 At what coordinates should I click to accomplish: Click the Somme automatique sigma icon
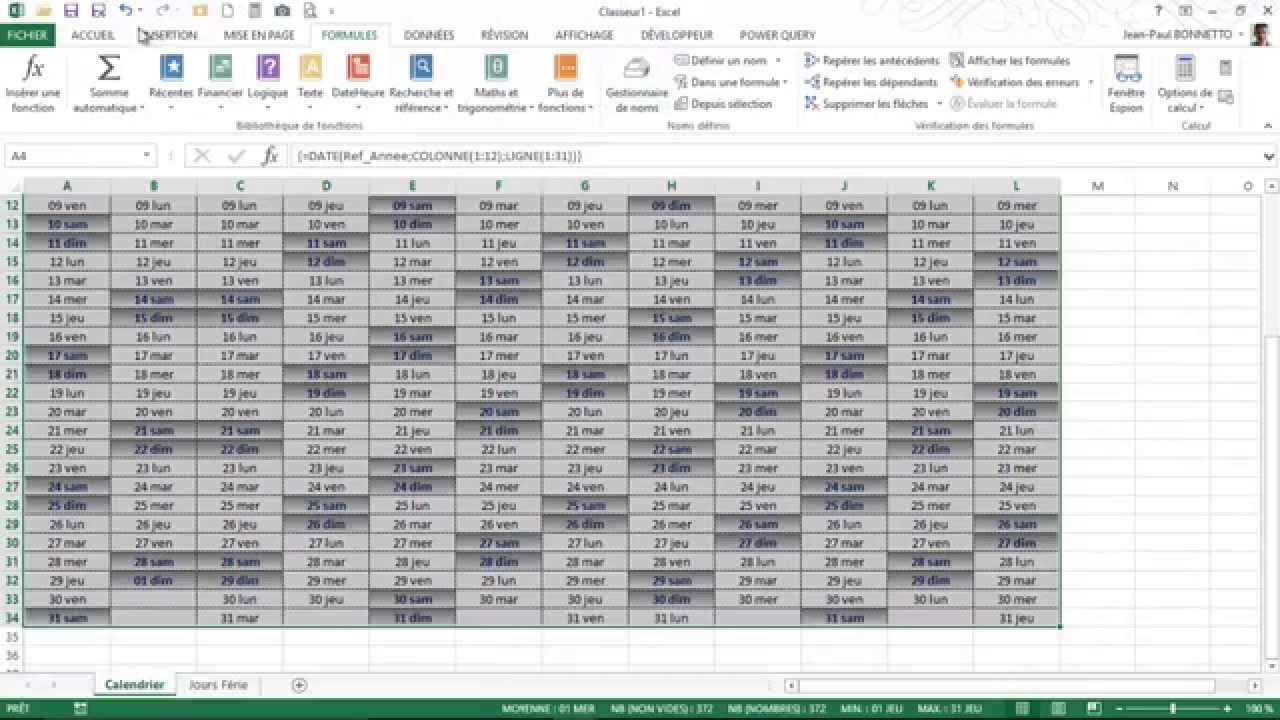point(109,68)
